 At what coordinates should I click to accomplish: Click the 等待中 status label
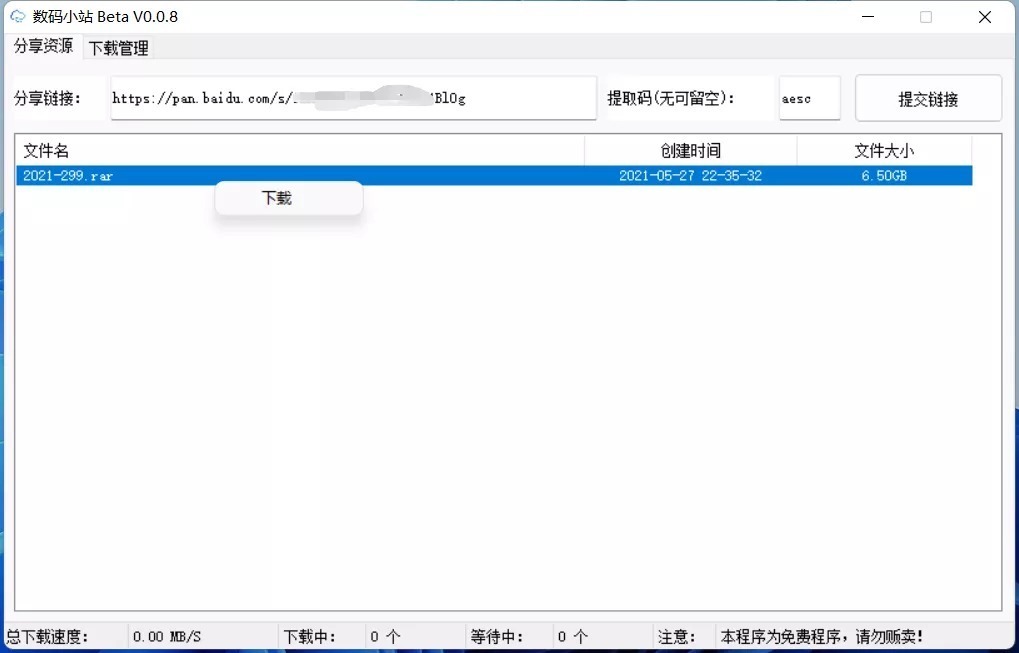[498, 637]
